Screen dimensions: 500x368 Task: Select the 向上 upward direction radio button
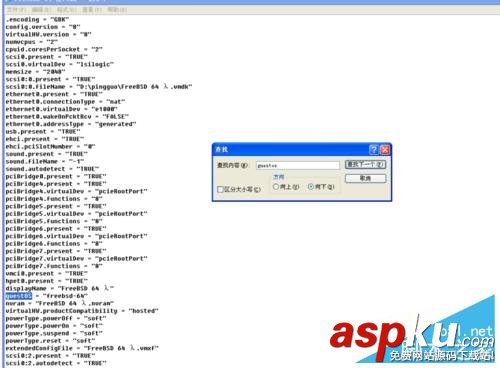coord(276,187)
